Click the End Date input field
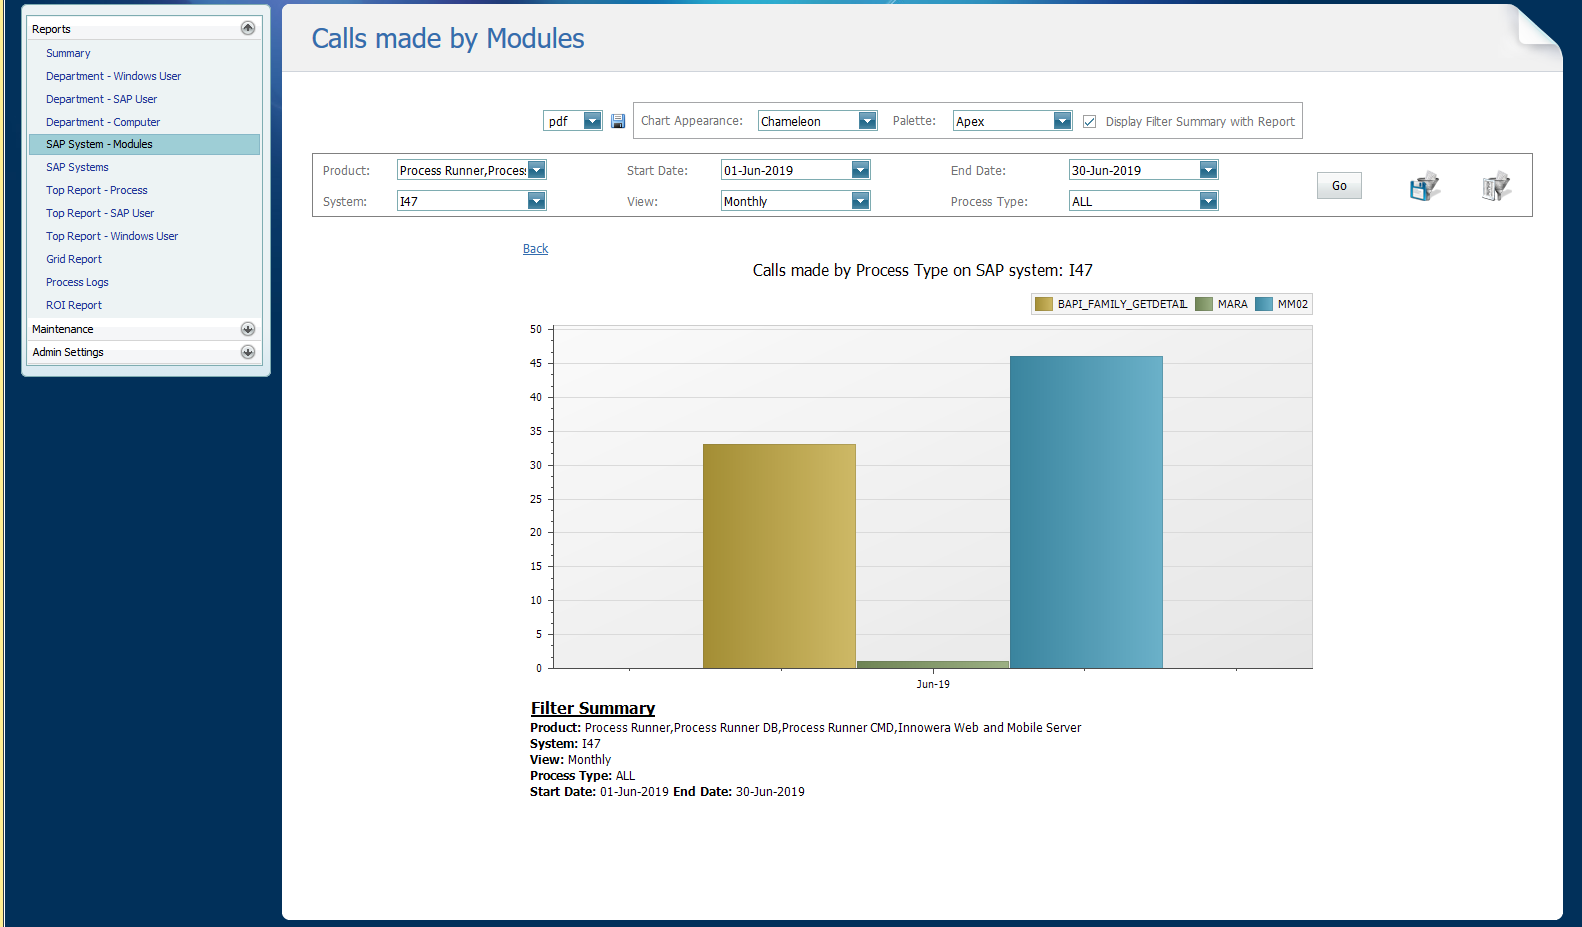 click(1134, 170)
